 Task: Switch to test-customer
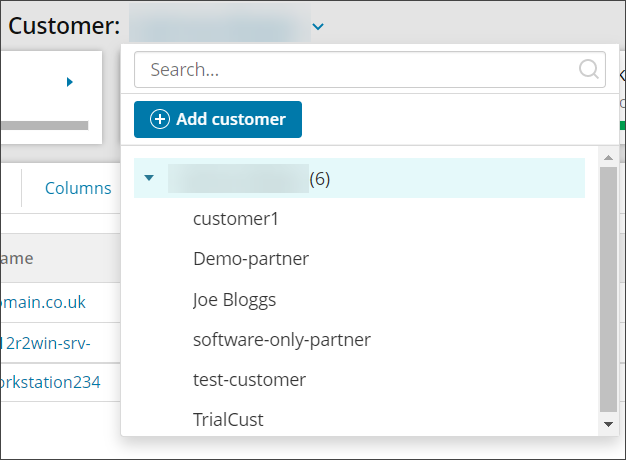249,379
